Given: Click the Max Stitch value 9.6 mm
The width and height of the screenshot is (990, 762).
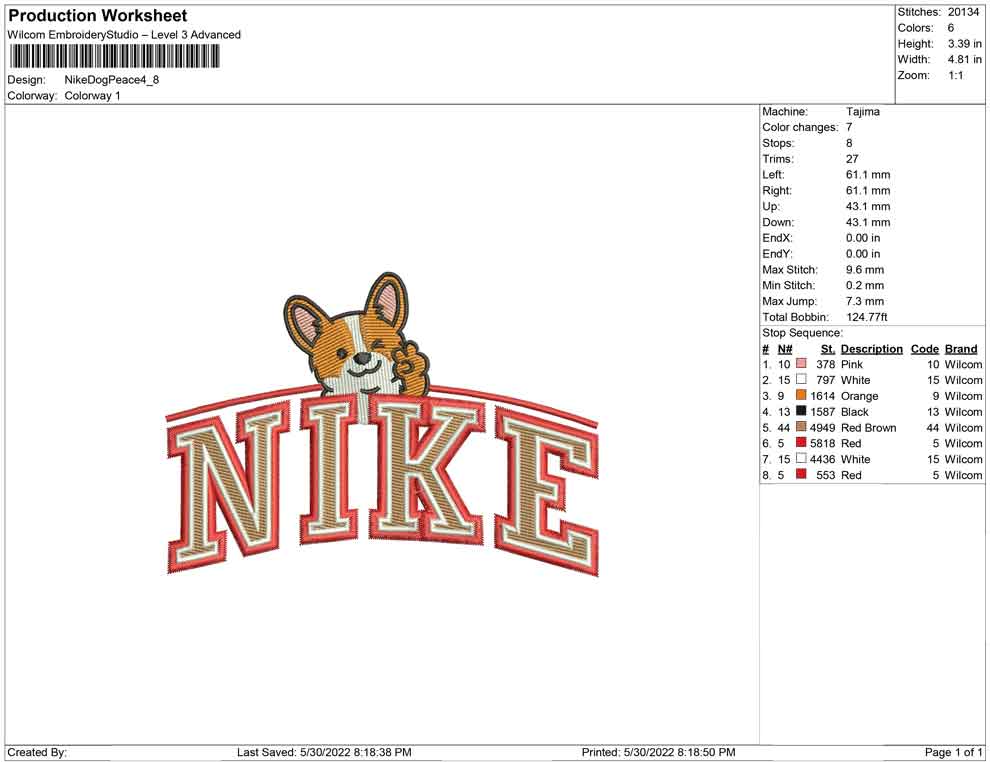Looking at the screenshot, I should click(865, 270).
